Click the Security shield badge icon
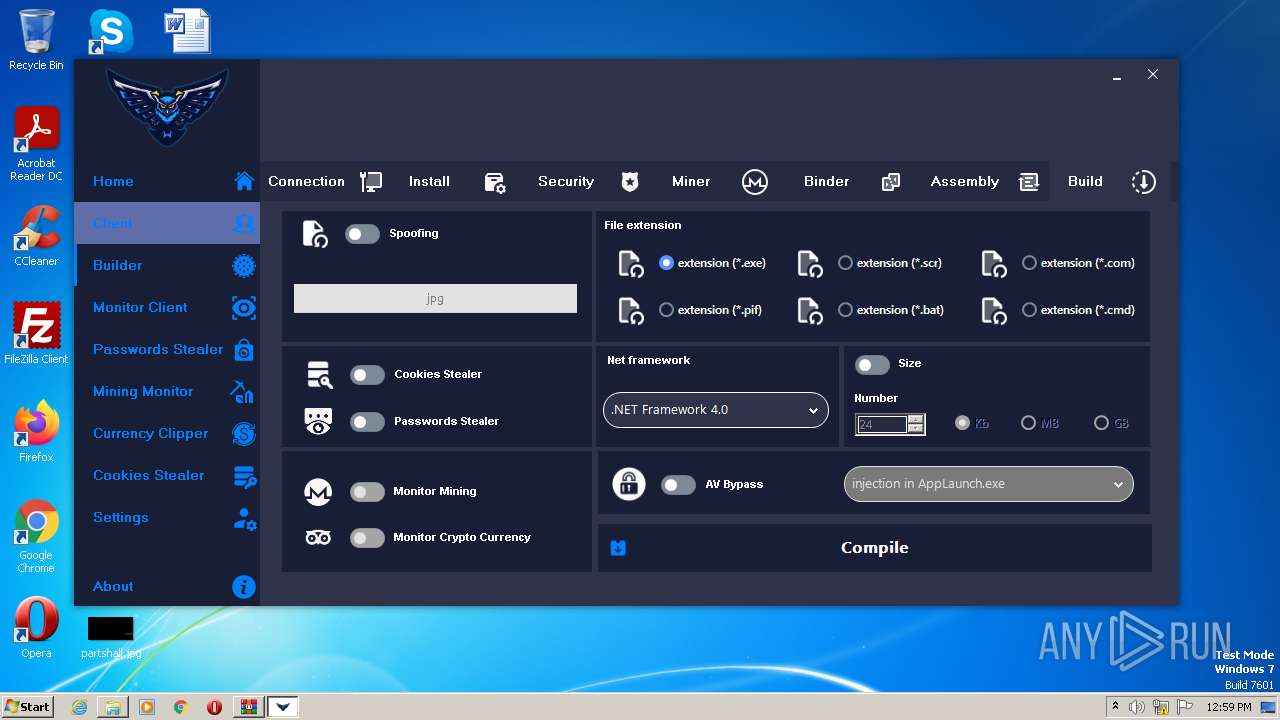Viewport: 1280px width, 720px height. (629, 181)
